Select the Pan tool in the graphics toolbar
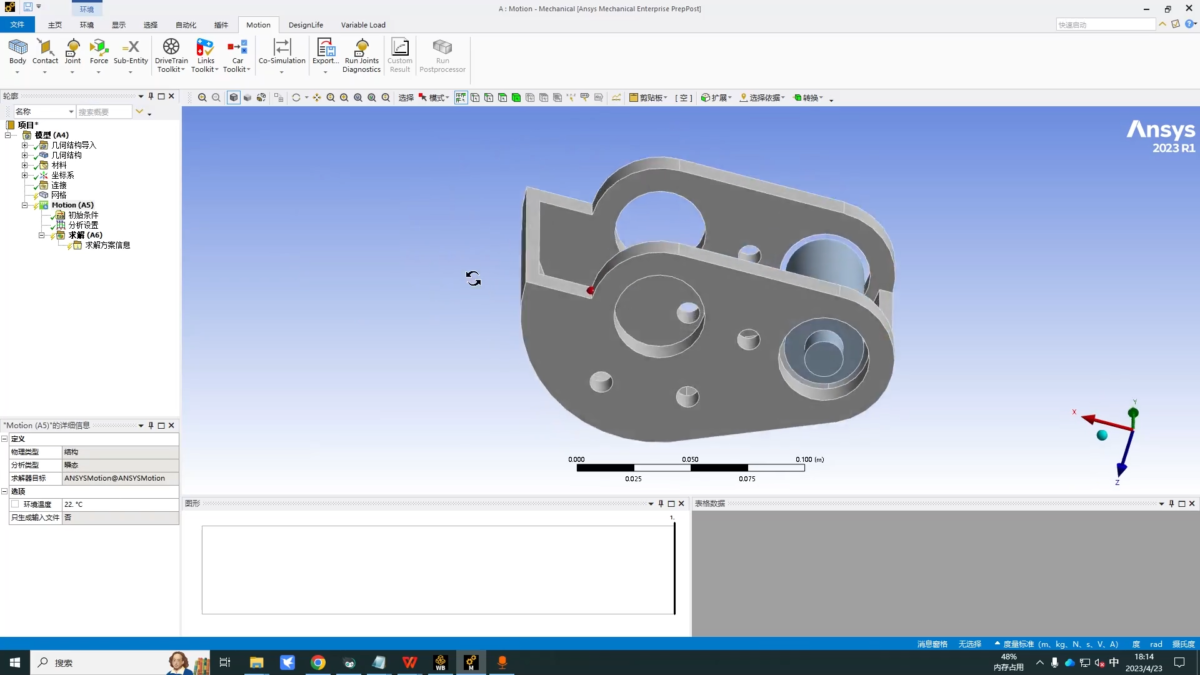 [317, 98]
